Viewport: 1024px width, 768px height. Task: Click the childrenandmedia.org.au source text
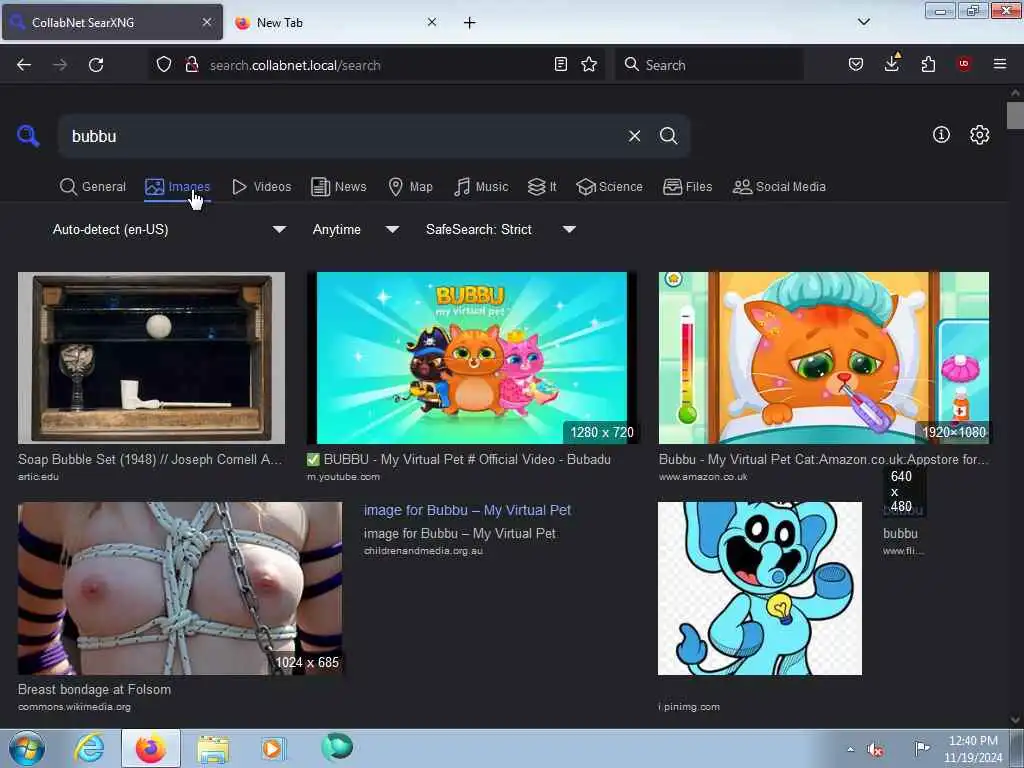423,551
